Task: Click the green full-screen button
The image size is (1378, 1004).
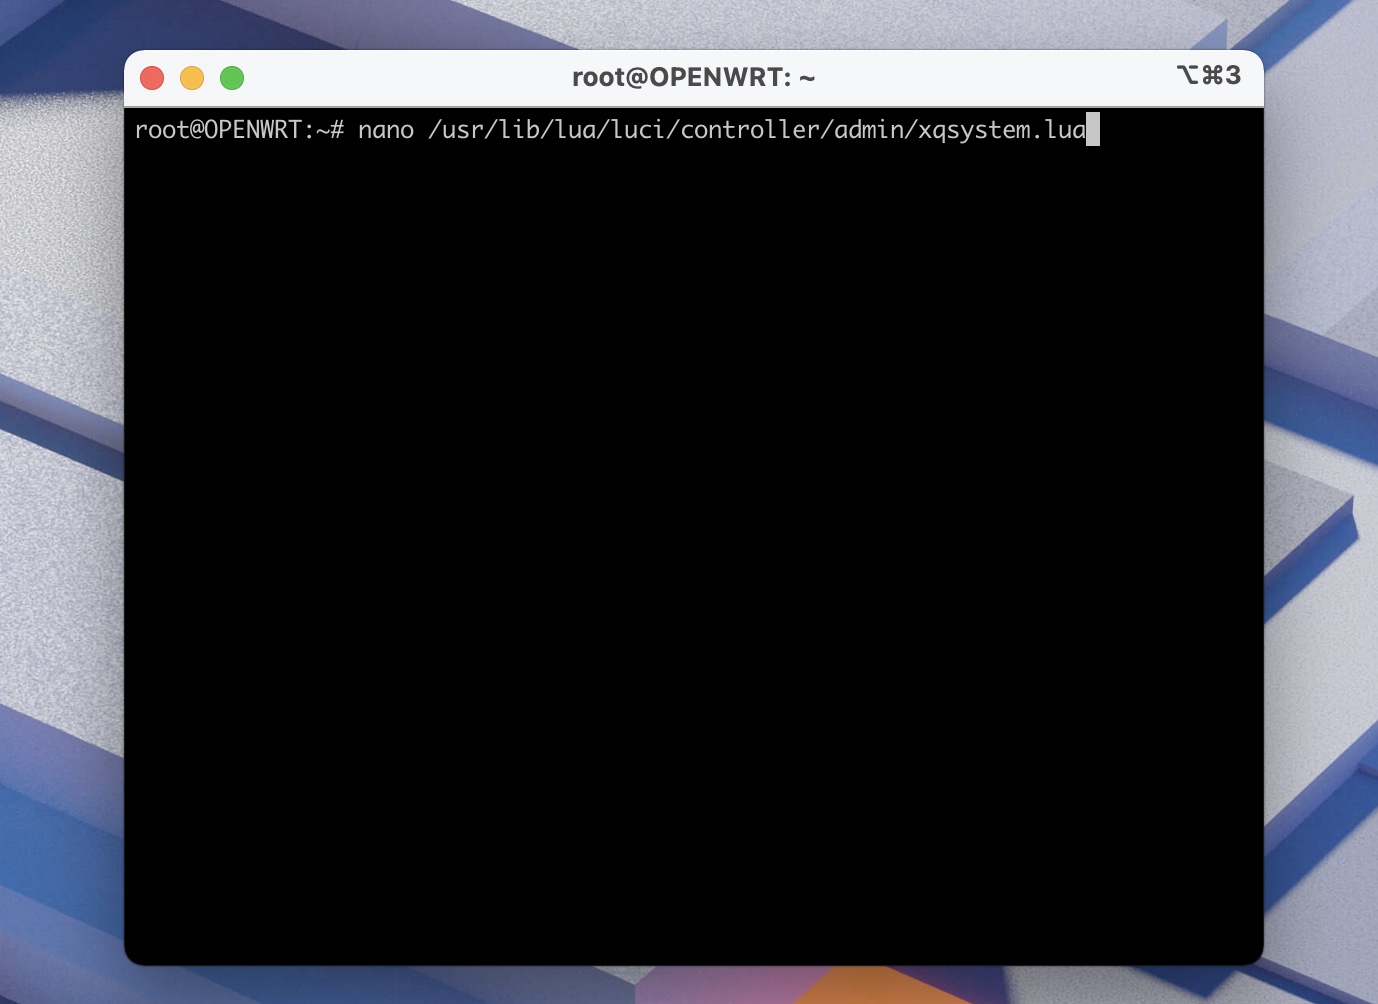Action: tap(232, 77)
